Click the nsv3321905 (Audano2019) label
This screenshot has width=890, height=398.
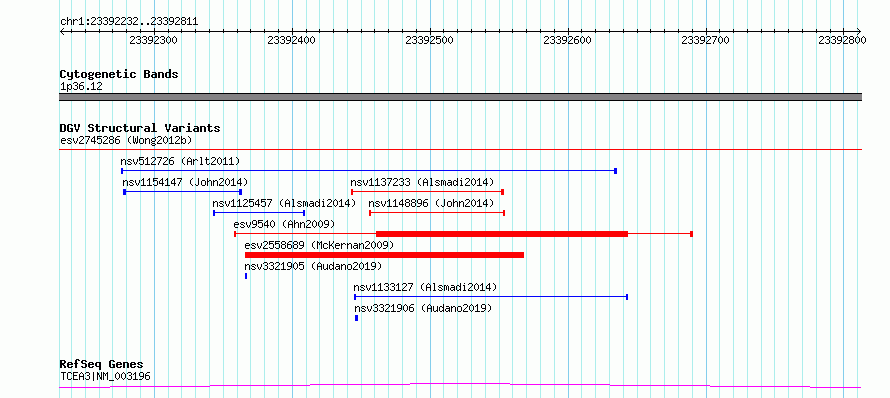tap(313, 266)
